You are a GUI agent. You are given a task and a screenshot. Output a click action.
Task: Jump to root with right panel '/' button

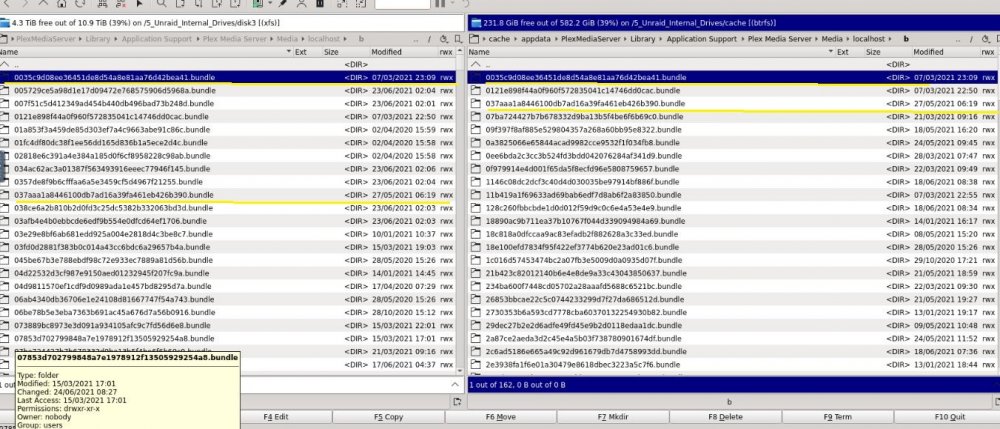coord(971,39)
